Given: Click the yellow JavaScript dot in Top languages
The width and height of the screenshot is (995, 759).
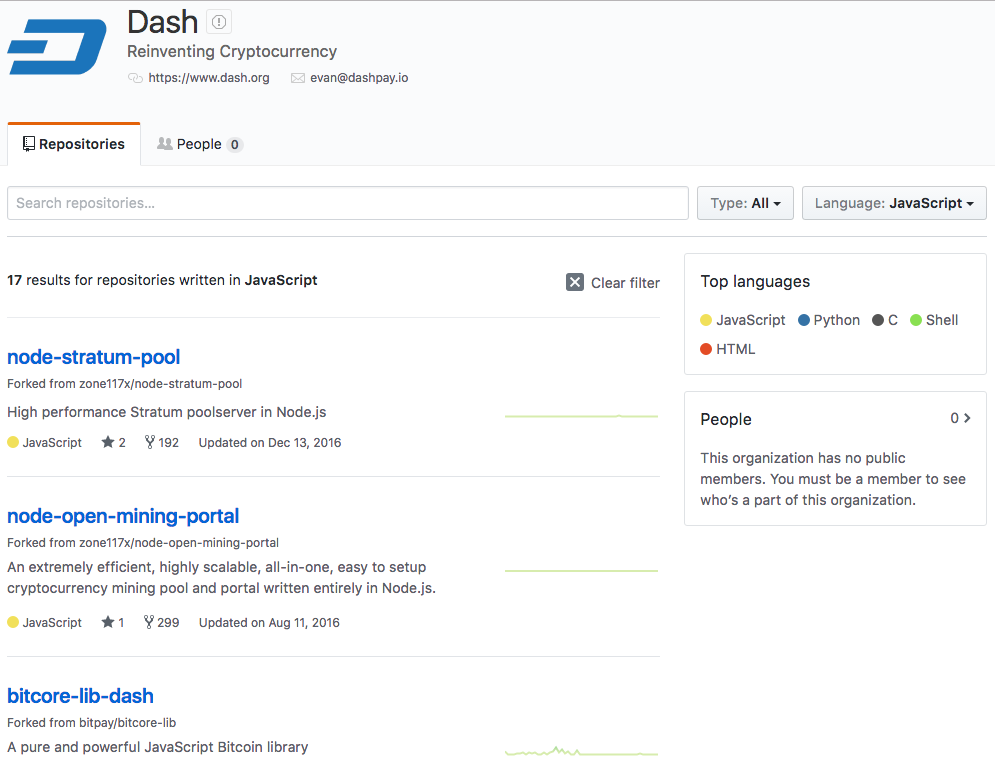Looking at the screenshot, I should (x=706, y=320).
